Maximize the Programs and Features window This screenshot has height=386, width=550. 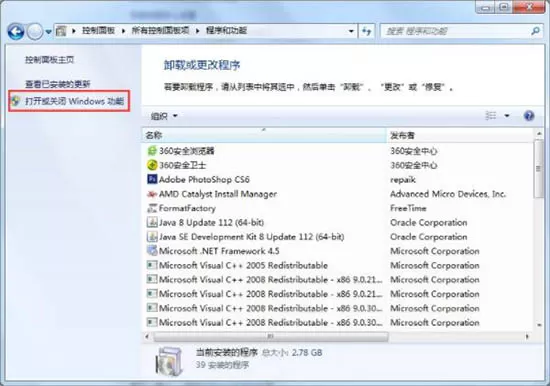[x=504, y=7]
